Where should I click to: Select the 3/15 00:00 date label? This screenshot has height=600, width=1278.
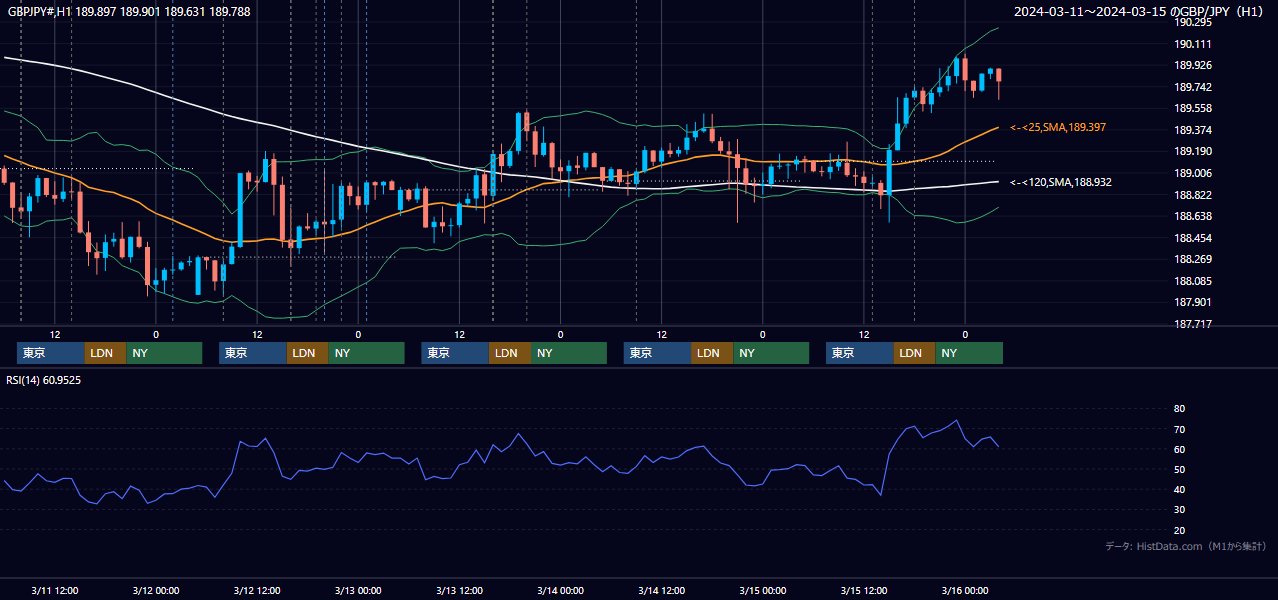(763, 591)
